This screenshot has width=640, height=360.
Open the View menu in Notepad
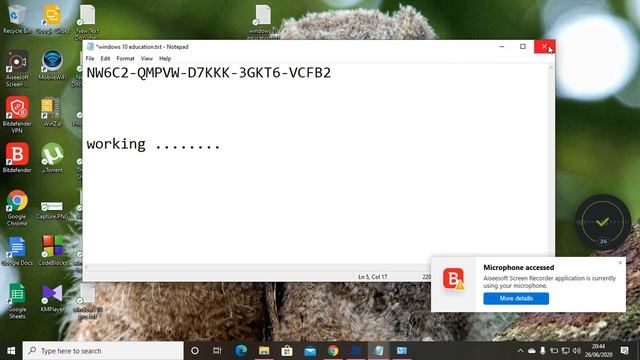point(147,58)
